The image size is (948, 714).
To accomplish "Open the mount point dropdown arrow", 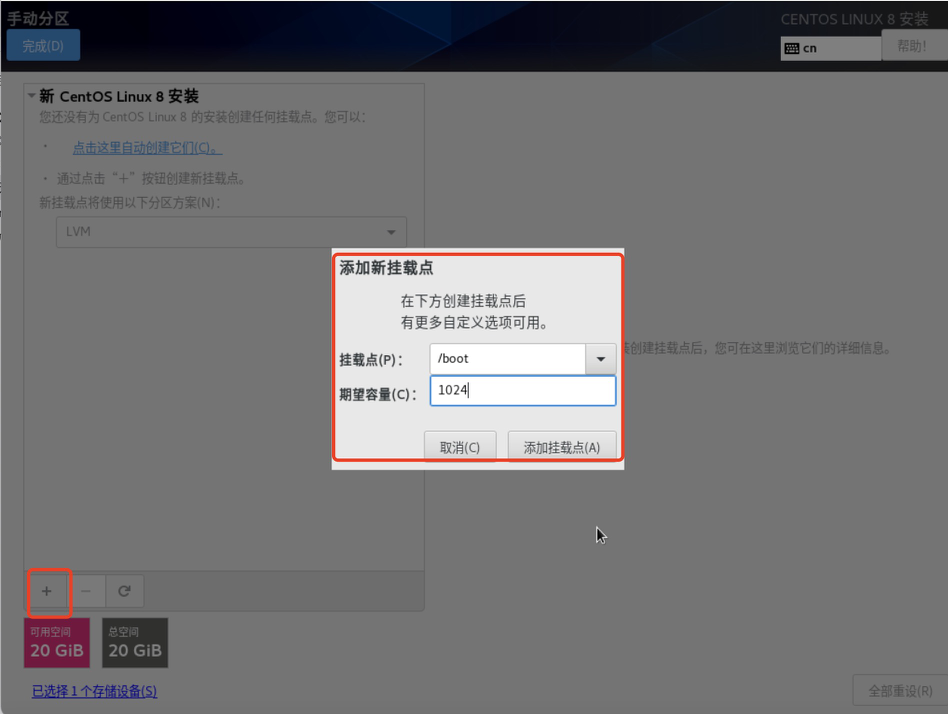I will pos(600,359).
